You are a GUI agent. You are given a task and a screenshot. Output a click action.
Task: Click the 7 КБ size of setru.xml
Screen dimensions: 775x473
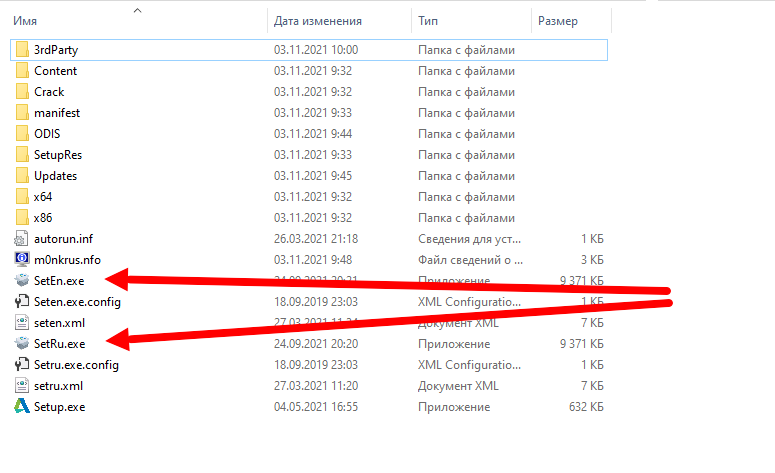click(592, 386)
